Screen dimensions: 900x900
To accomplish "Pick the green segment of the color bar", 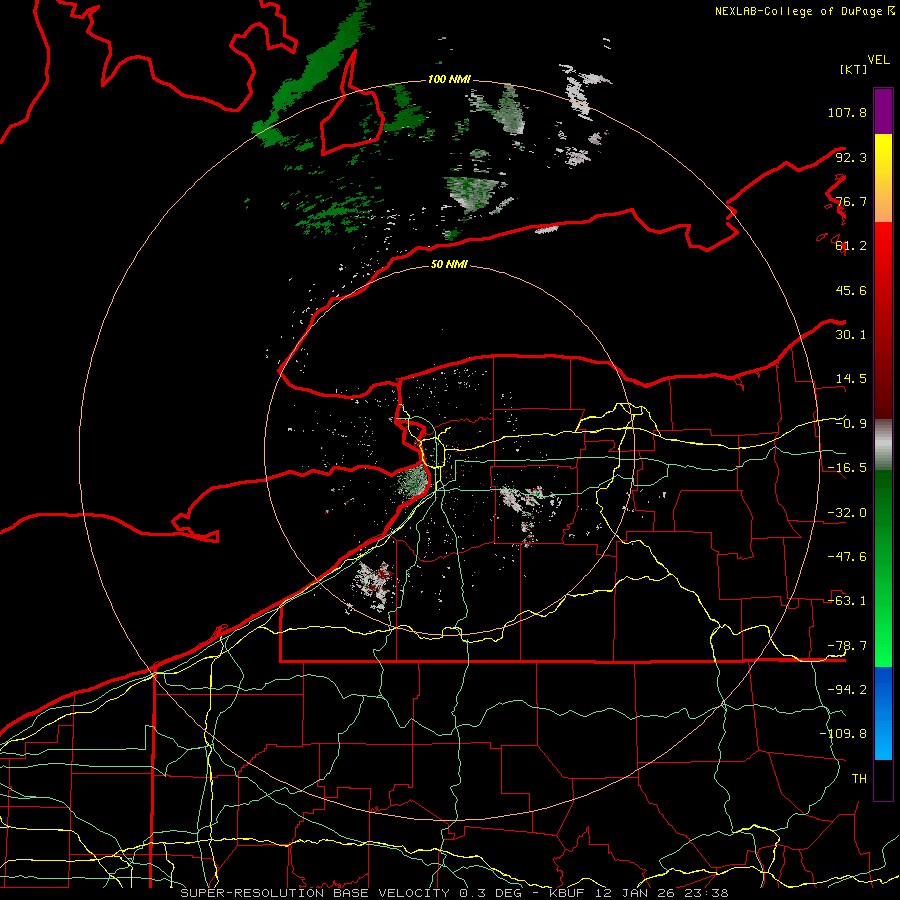I will click(883, 568).
